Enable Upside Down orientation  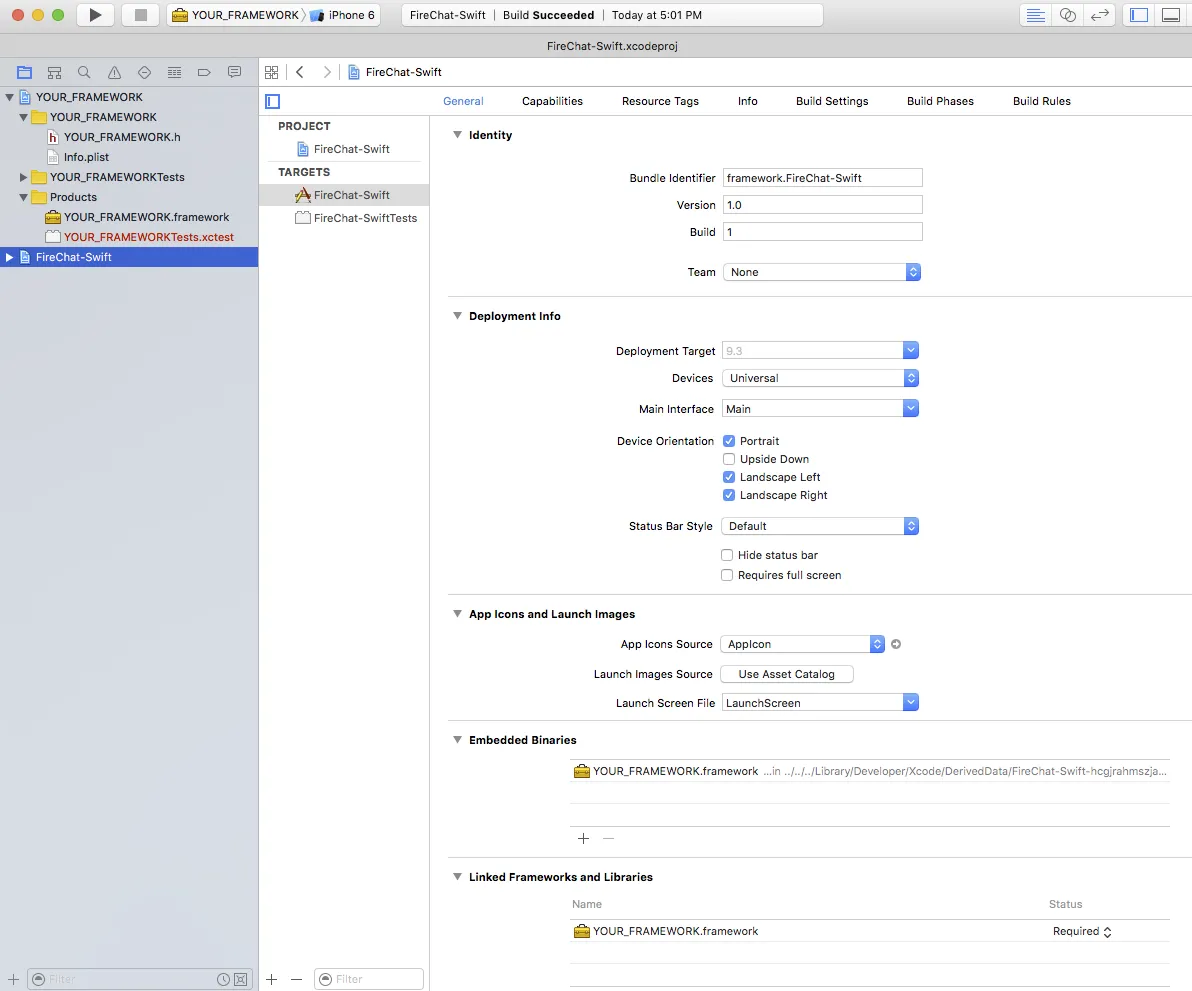click(x=728, y=459)
